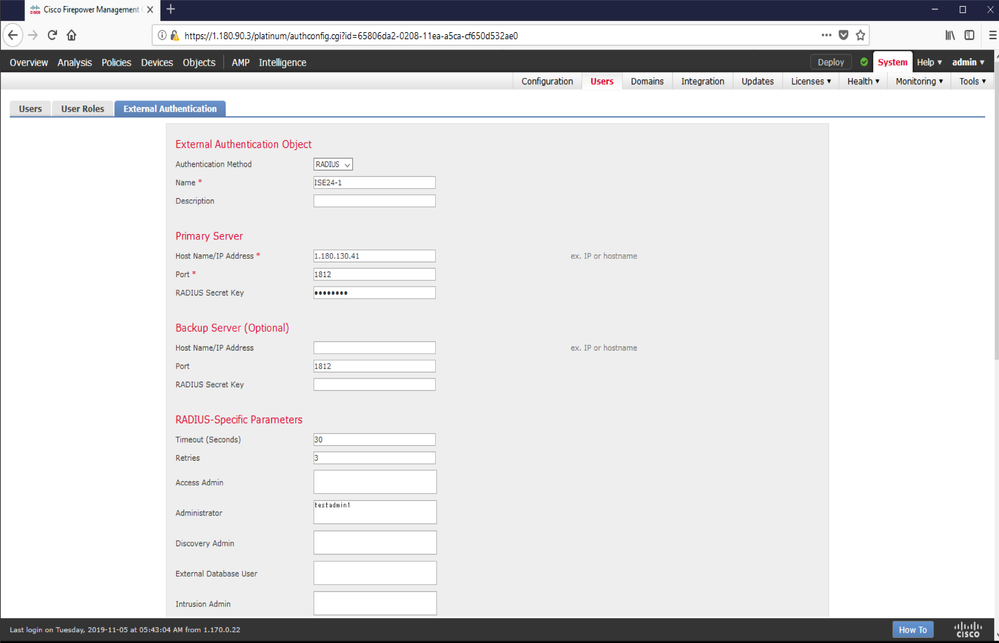Open the Analysis menu
This screenshot has height=643, width=999.
point(75,62)
